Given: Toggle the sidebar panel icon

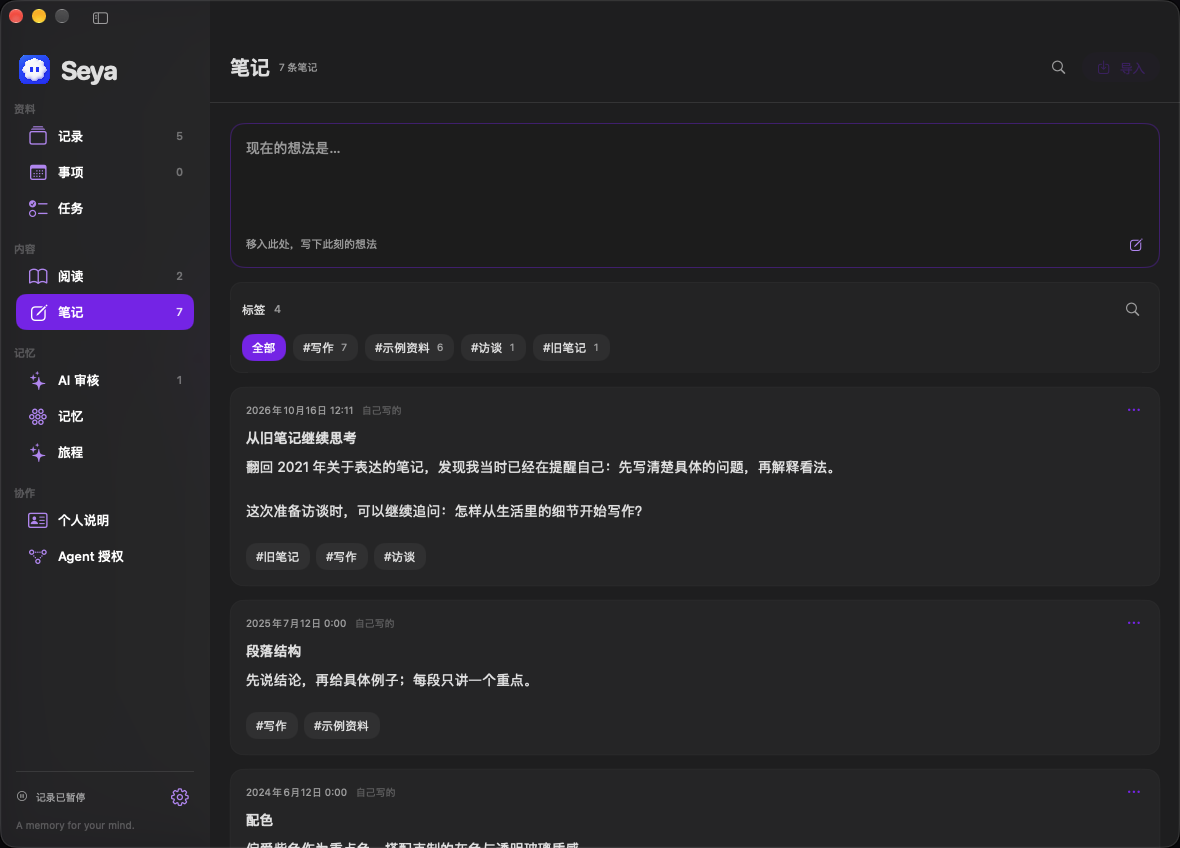Looking at the screenshot, I should click(x=100, y=17).
